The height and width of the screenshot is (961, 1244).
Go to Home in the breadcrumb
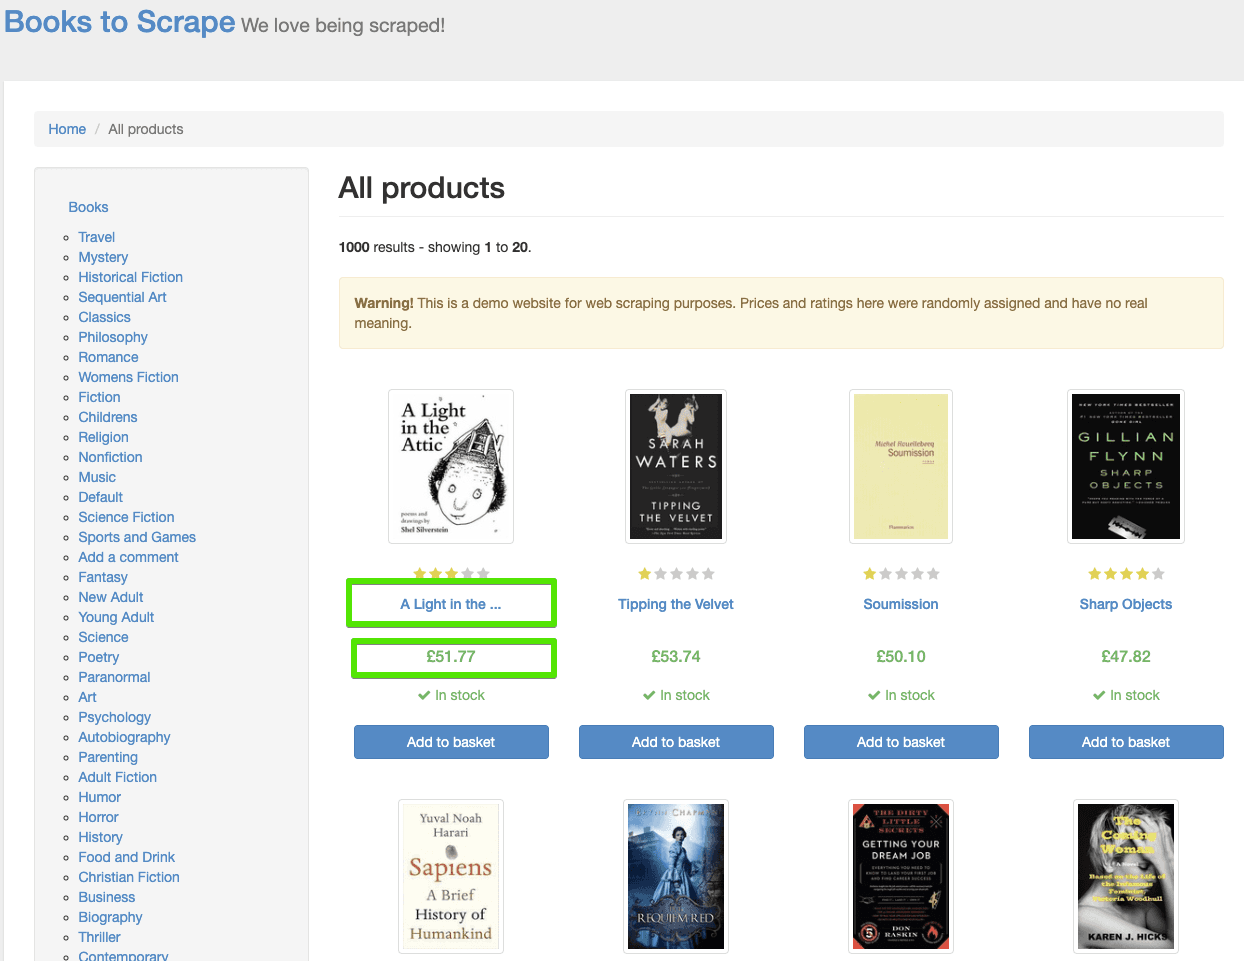pos(67,129)
